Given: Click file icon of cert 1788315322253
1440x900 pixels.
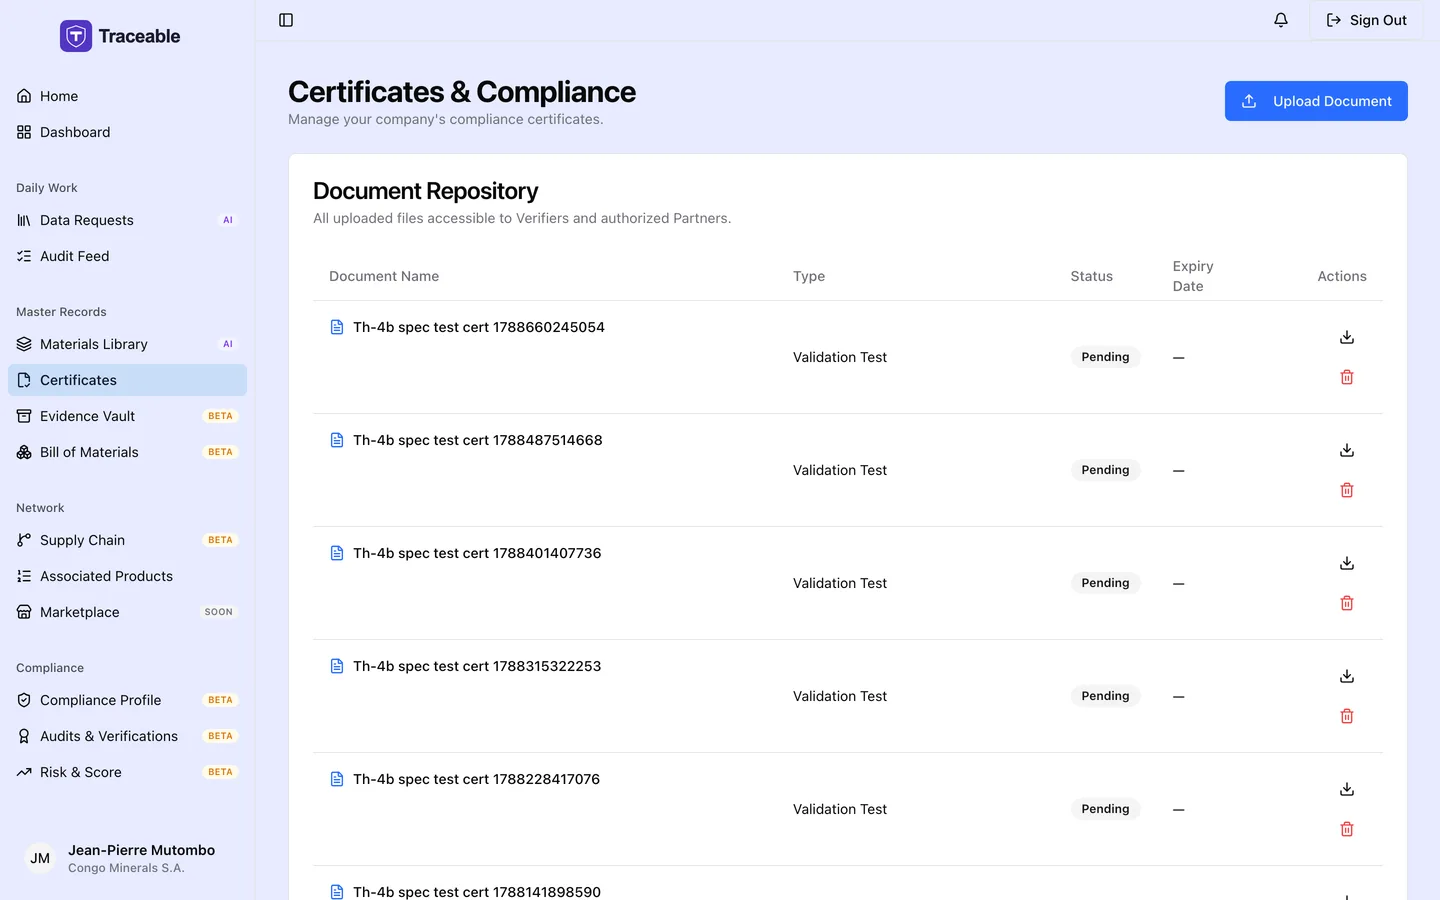Looking at the screenshot, I should coord(337,666).
